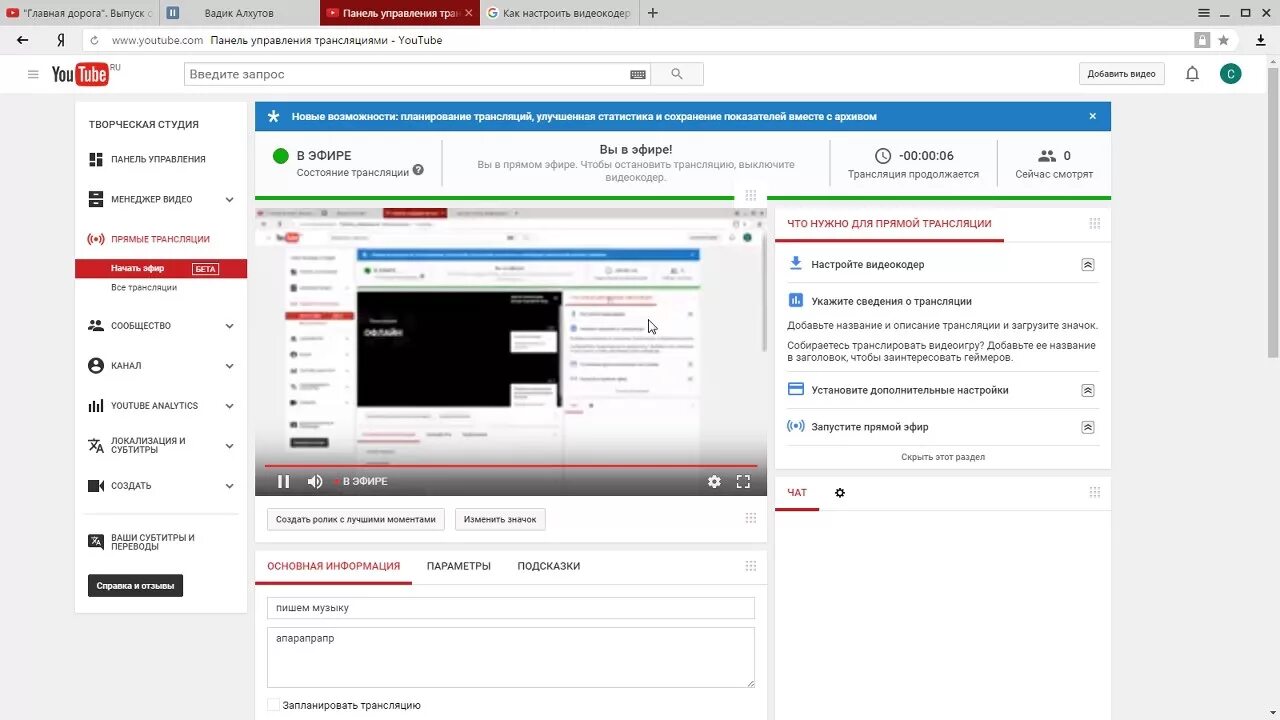
Task: Click the Творческая студия heading
Action: 144,125
